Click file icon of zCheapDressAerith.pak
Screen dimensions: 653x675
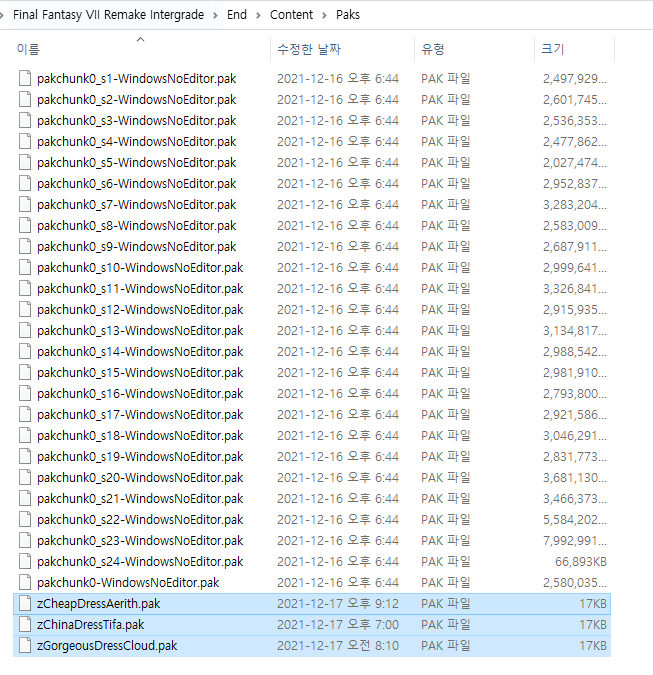[x=25, y=603]
